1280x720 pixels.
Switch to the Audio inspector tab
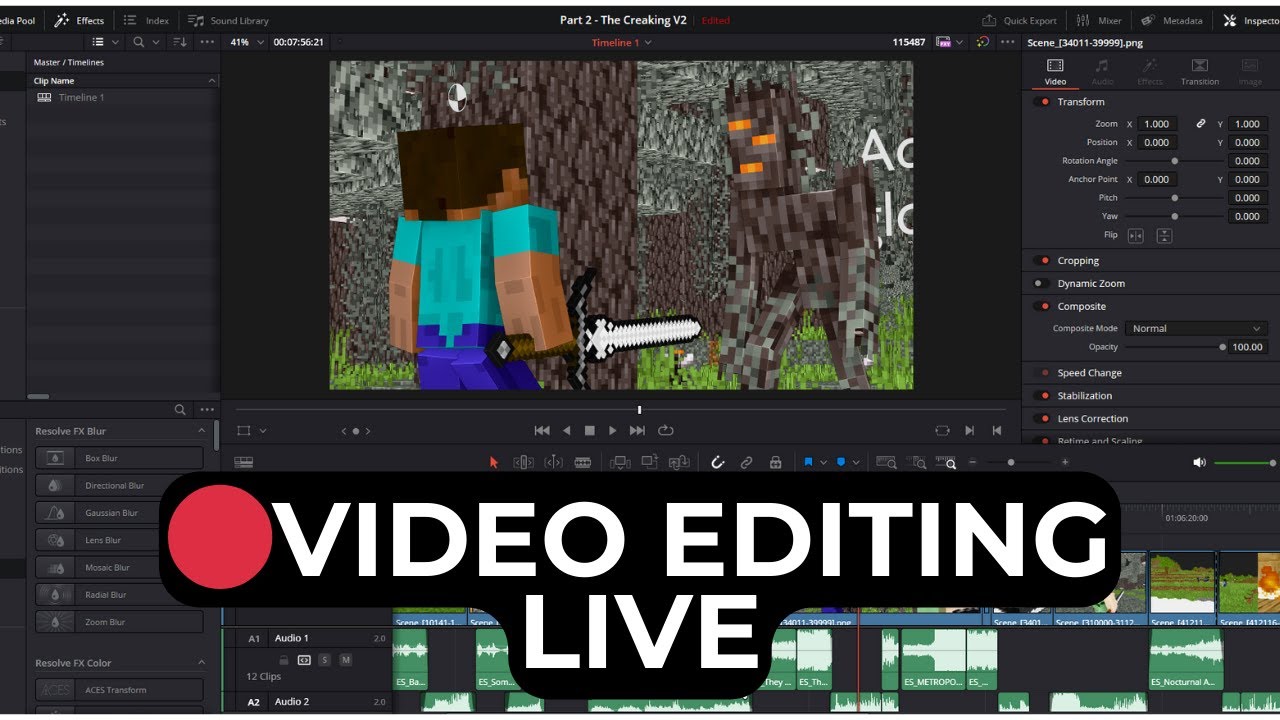pyautogui.click(x=1102, y=72)
